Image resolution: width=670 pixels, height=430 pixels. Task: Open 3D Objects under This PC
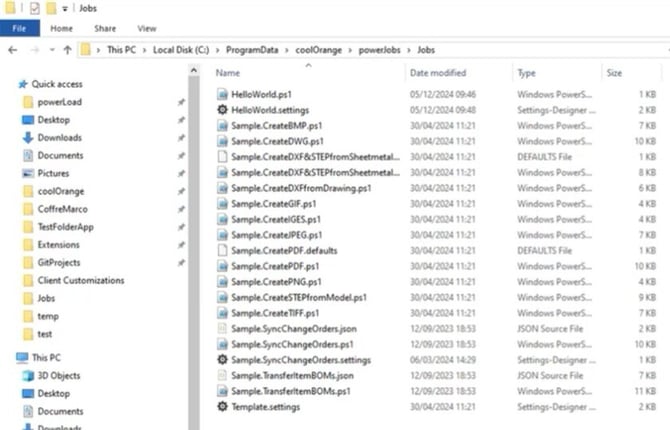click(x=59, y=376)
